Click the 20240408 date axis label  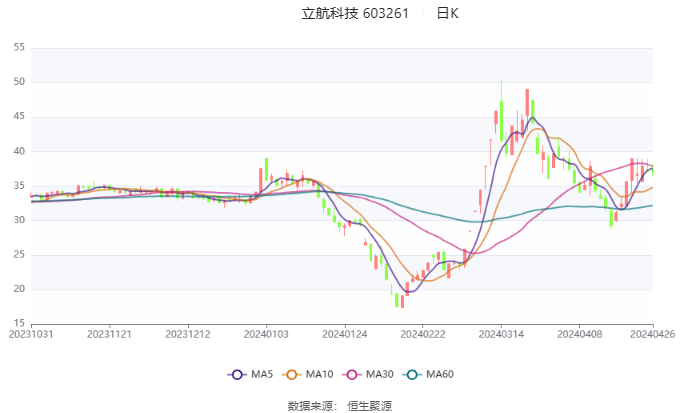580,334
